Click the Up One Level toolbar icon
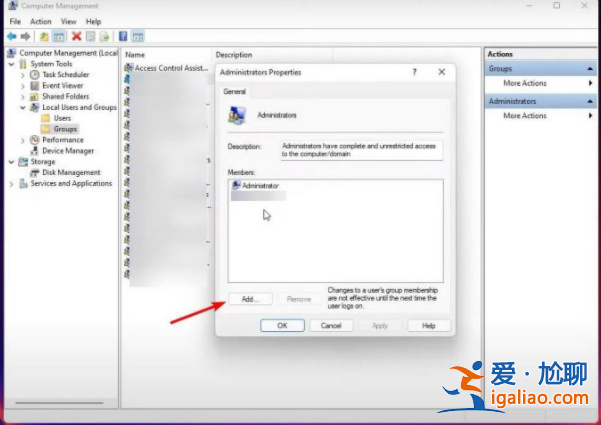 point(44,36)
